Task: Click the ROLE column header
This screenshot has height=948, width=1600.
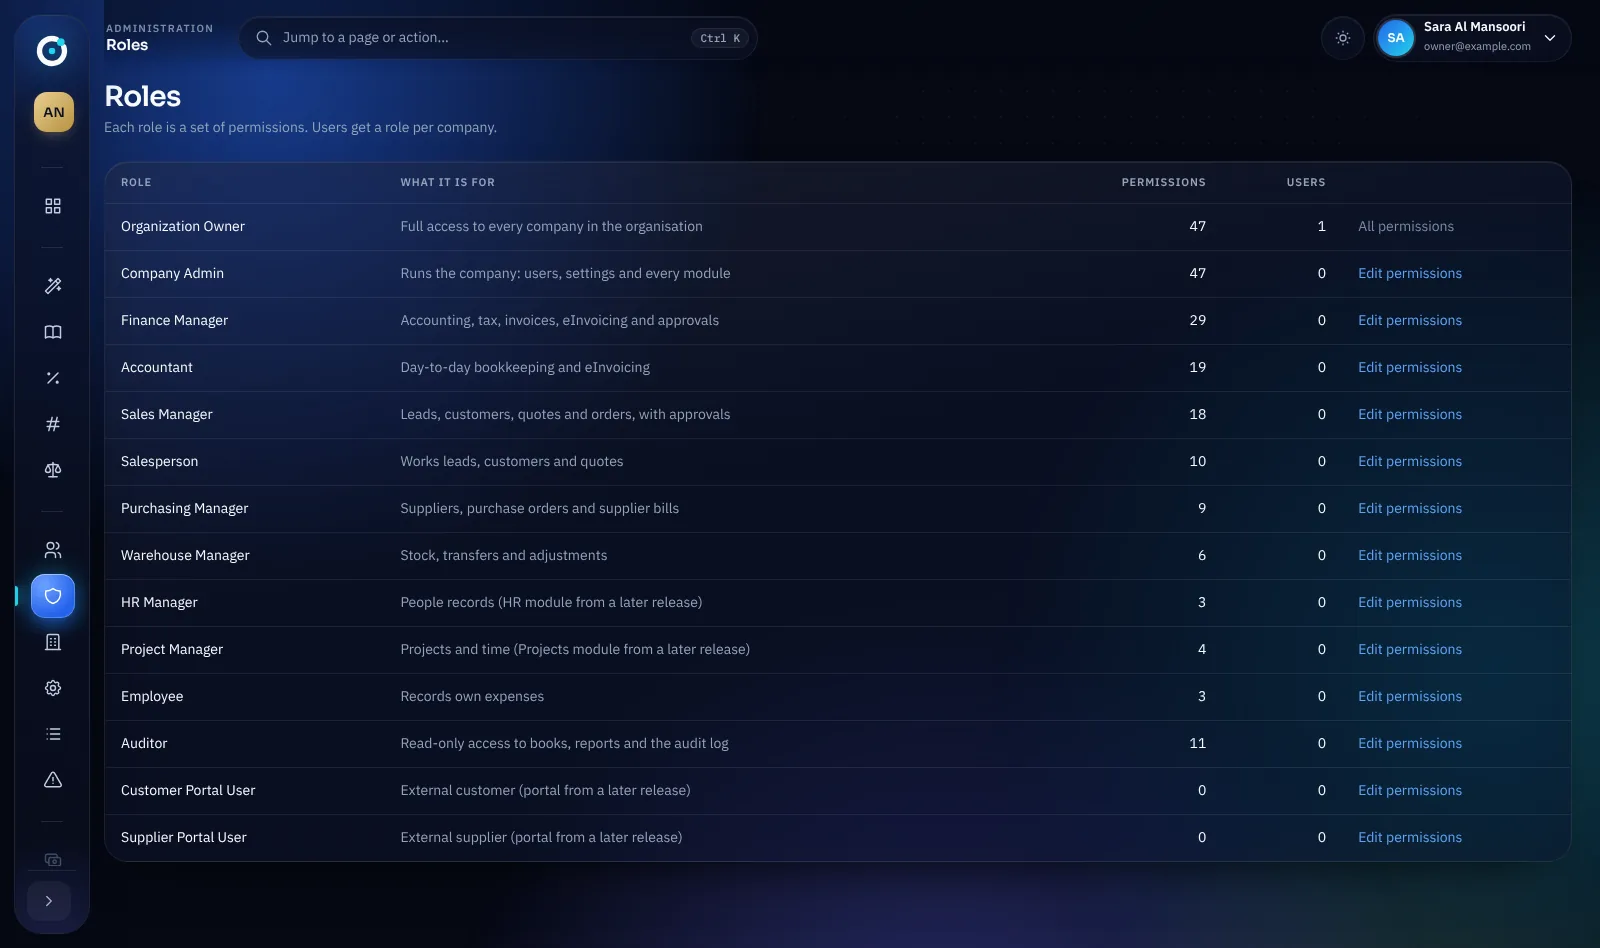Action: (x=136, y=182)
